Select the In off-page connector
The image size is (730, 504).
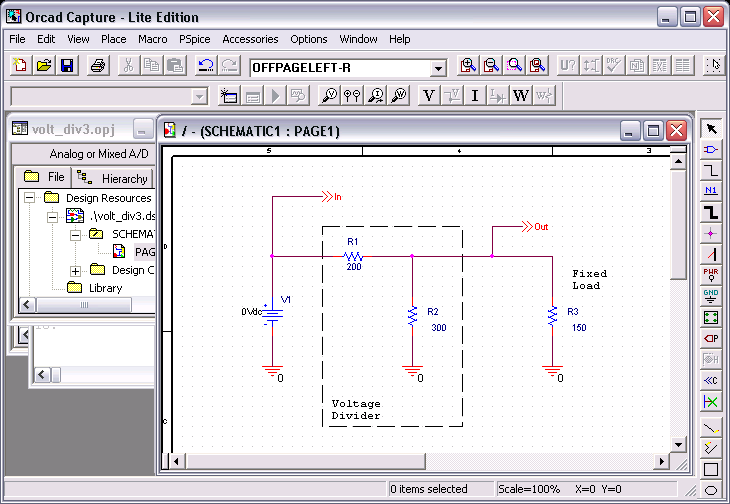click(x=331, y=197)
